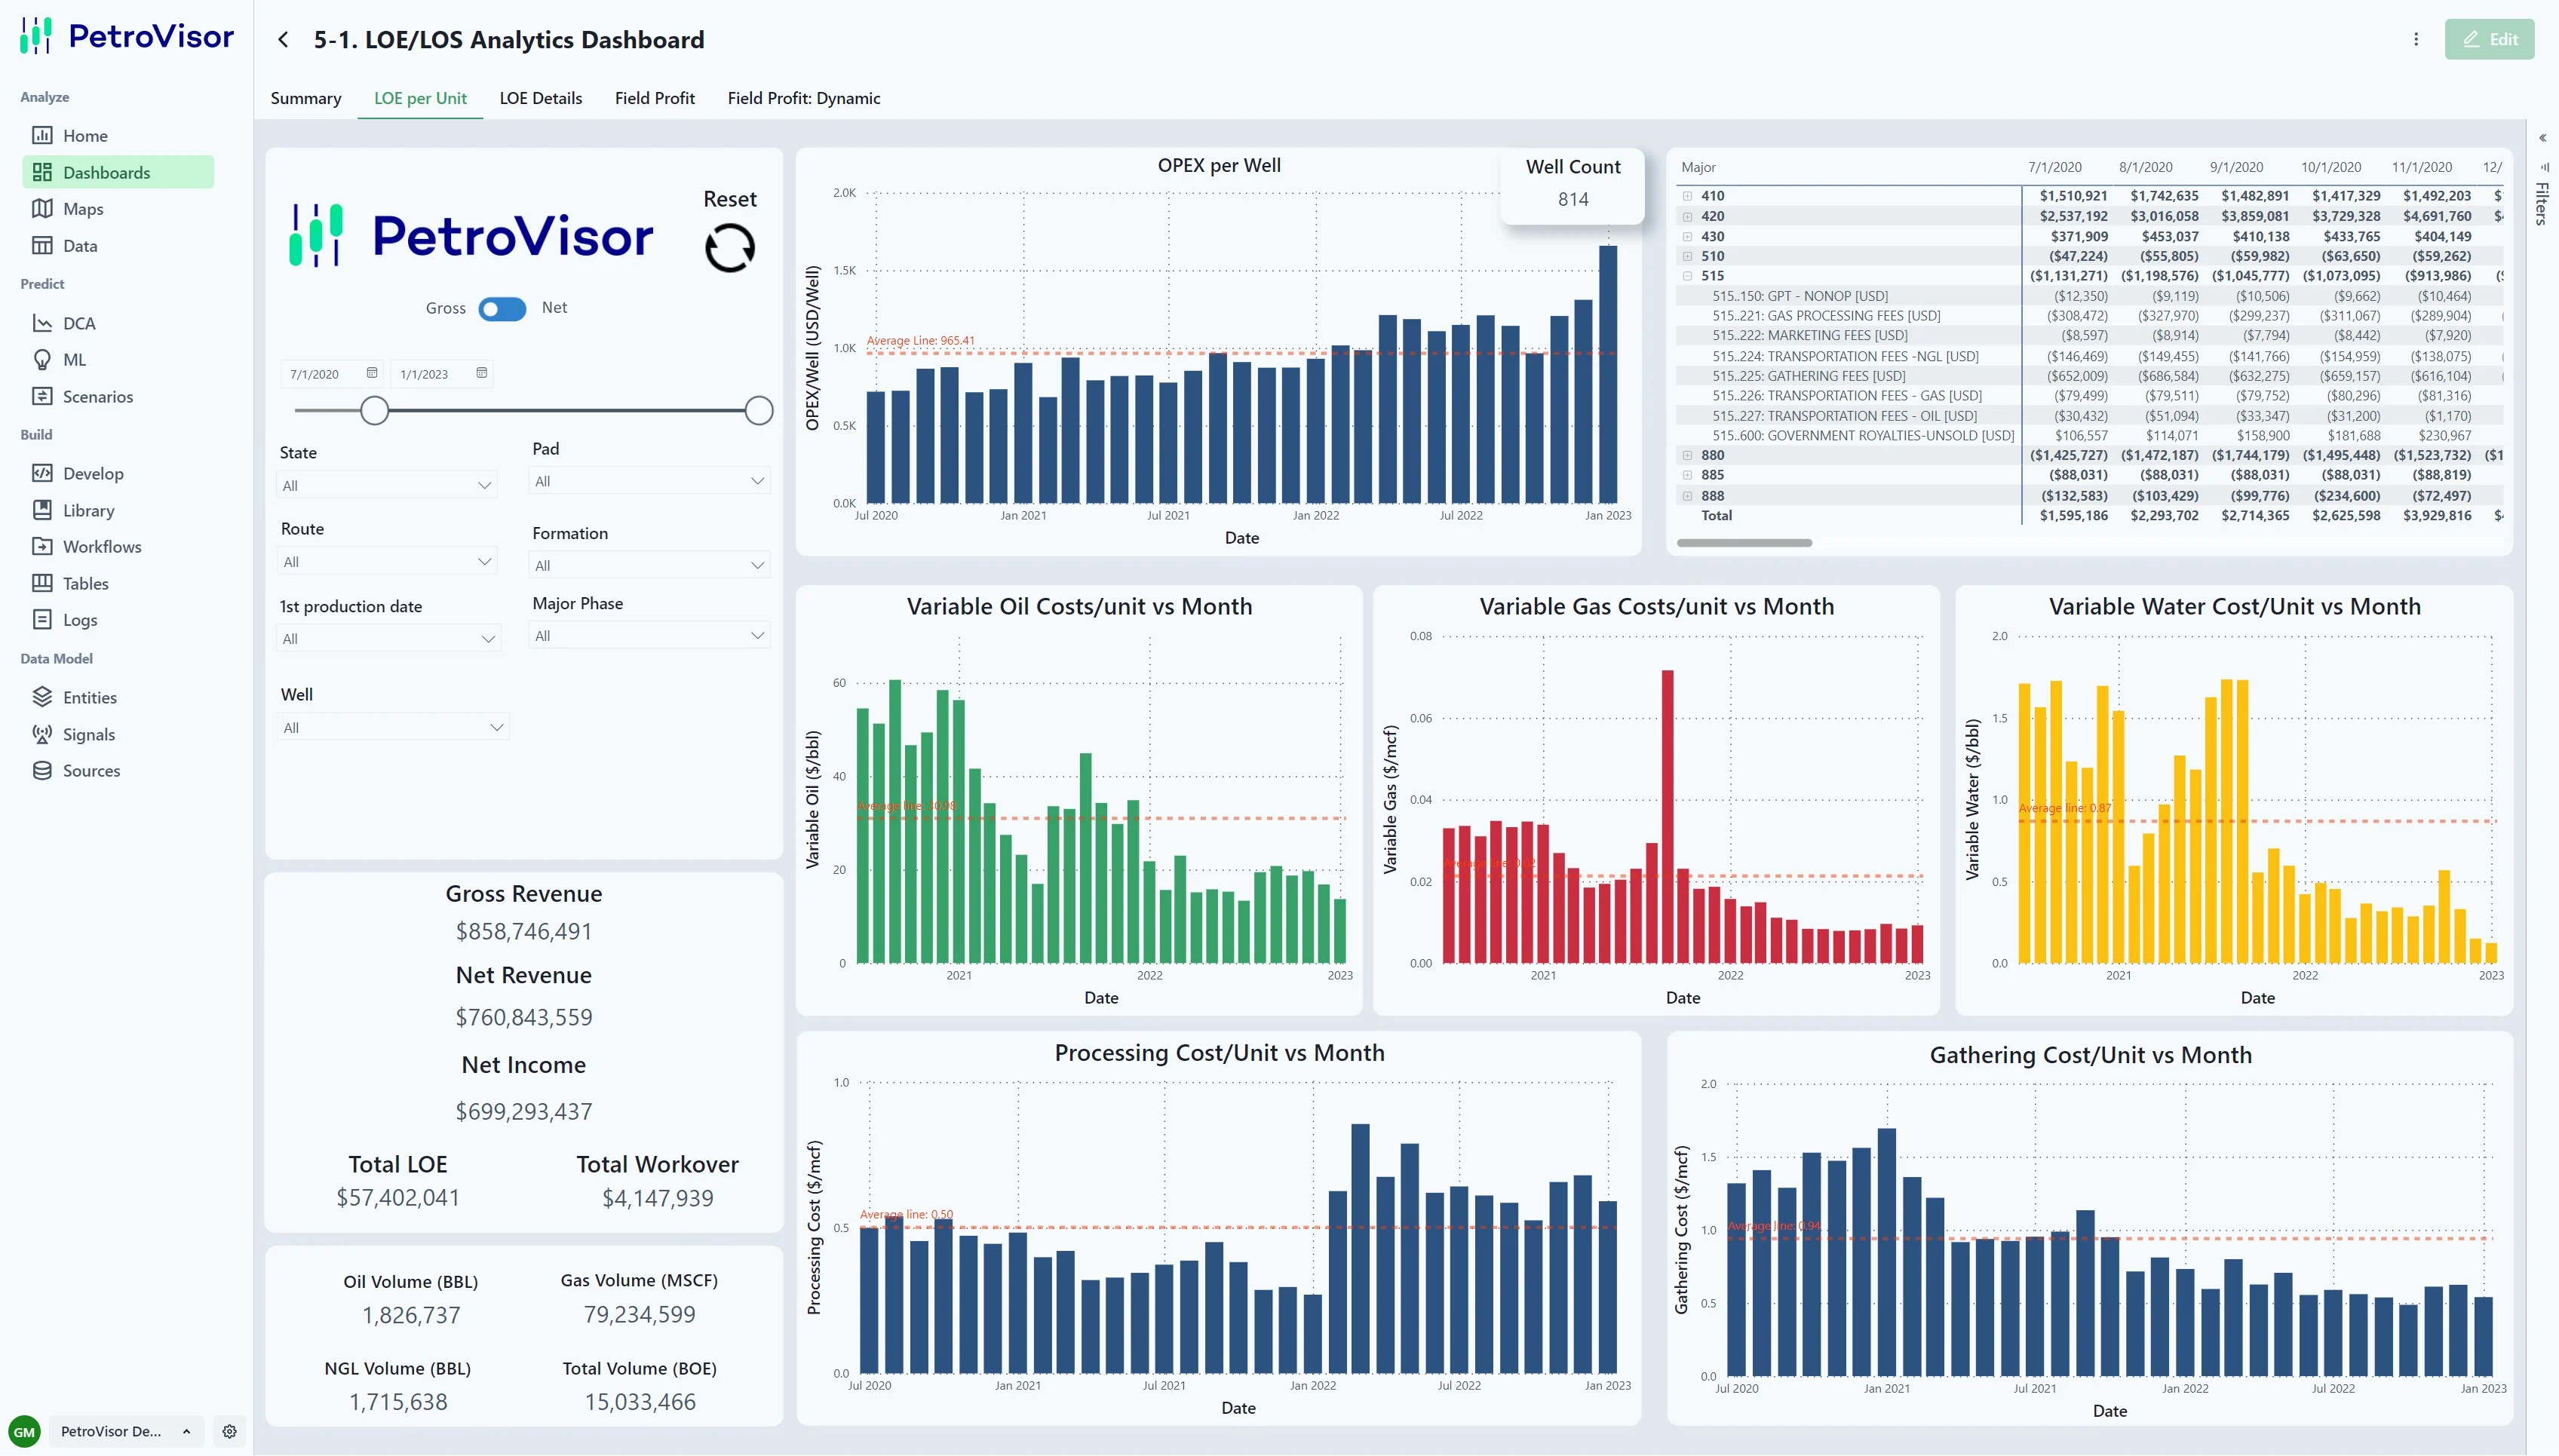
Task: Open the three-dot more options menu
Action: click(2416, 39)
